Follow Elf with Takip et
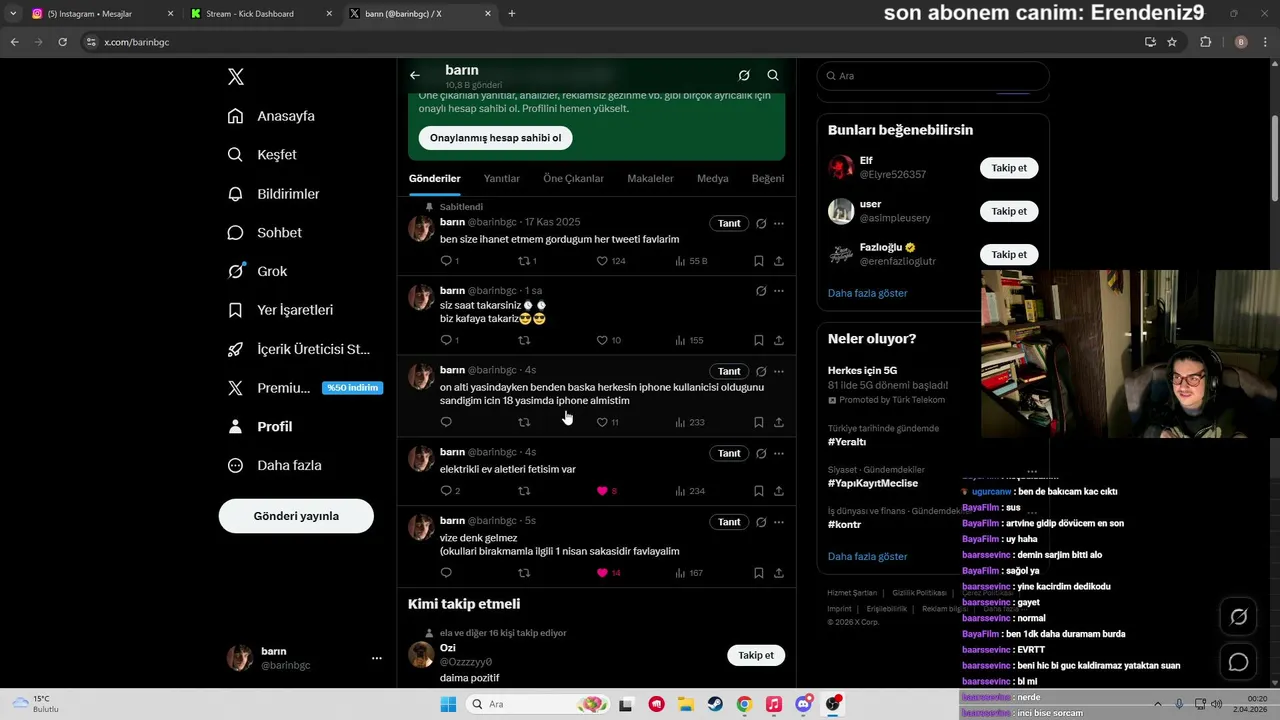Viewport: 1280px width, 720px height. click(x=1009, y=168)
